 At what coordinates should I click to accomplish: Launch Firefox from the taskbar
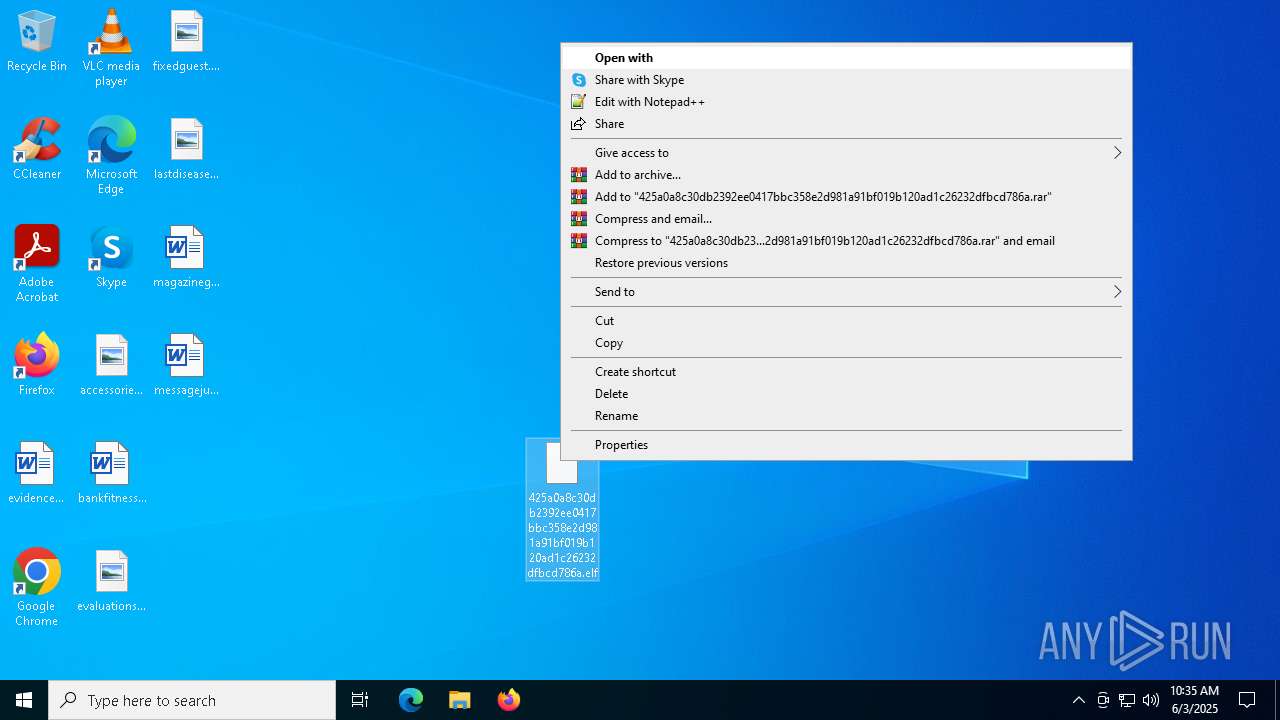coord(509,700)
